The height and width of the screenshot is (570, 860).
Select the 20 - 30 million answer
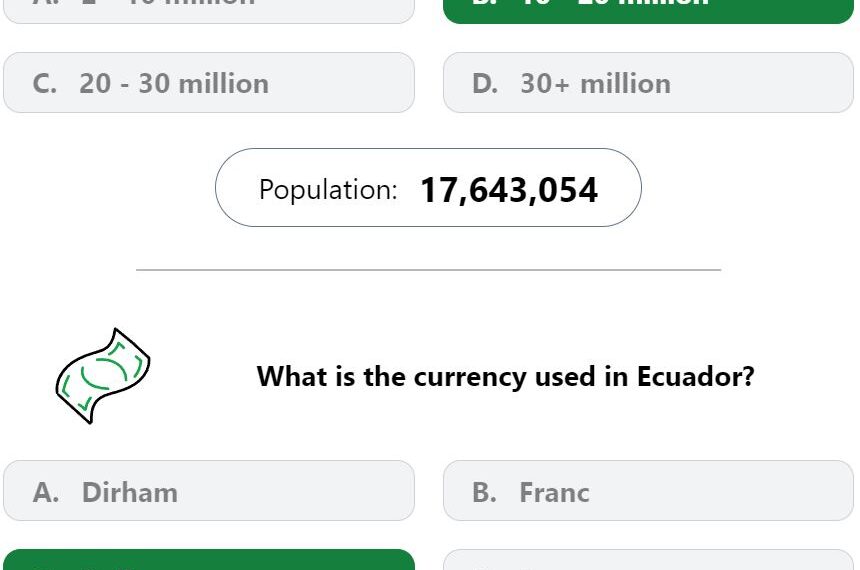pyautogui.click(x=209, y=83)
